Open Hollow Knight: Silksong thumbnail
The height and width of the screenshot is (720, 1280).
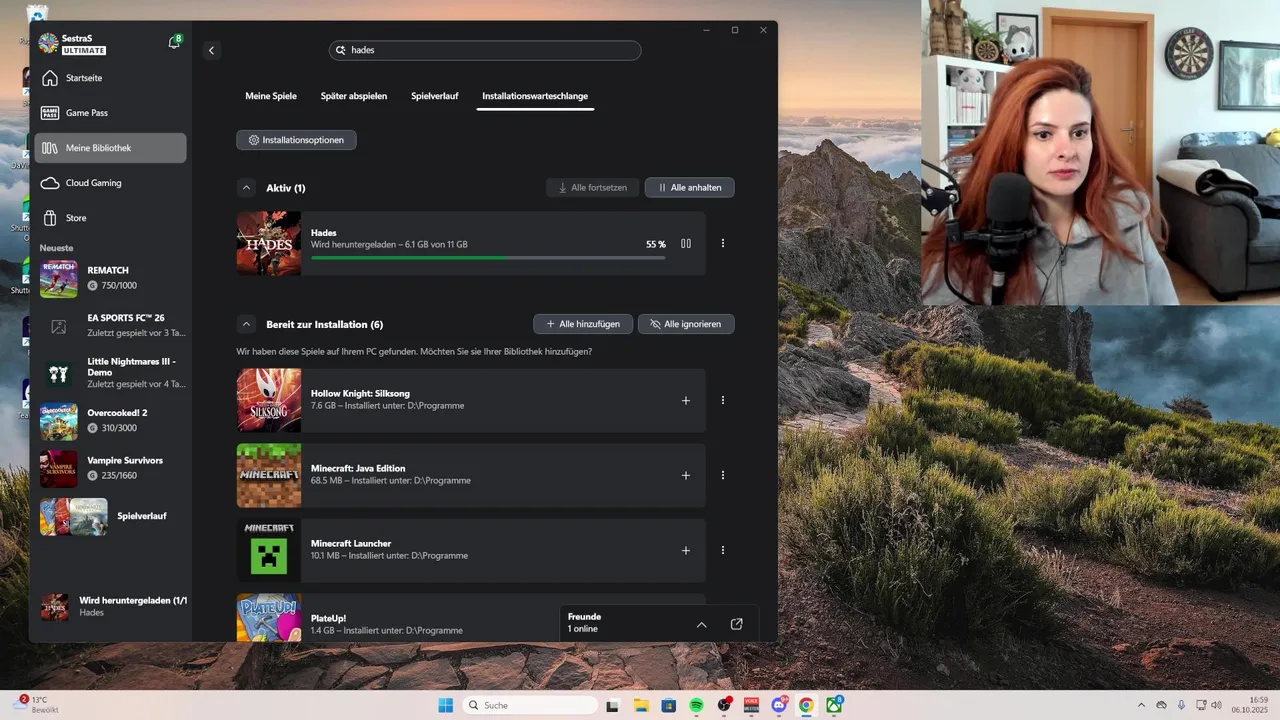[x=269, y=400]
